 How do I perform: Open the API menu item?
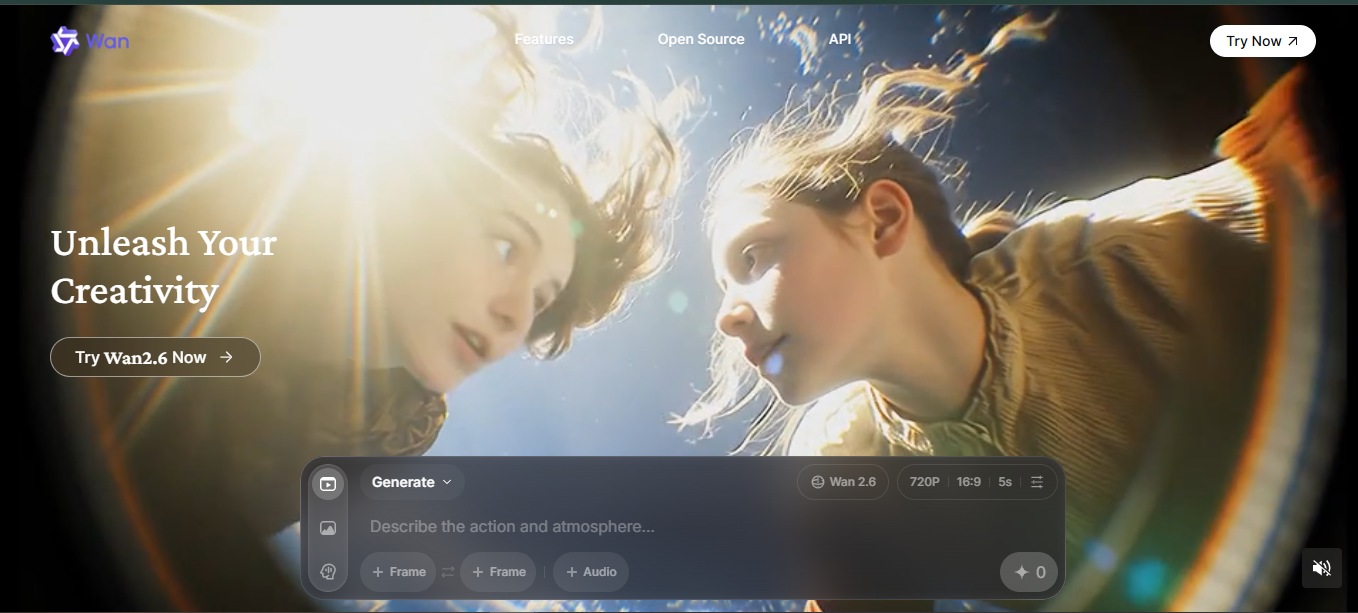coord(840,39)
